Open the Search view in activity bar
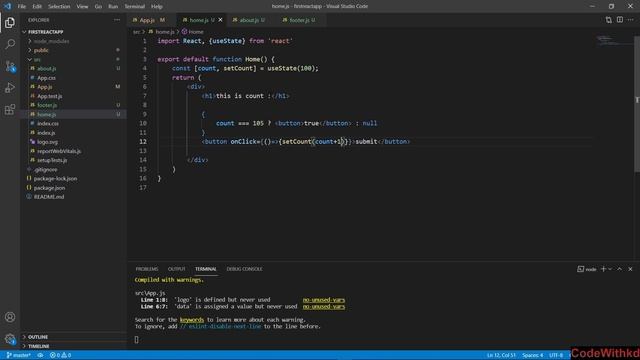Image resolution: width=640 pixels, height=360 pixels. tap(10, 44)
